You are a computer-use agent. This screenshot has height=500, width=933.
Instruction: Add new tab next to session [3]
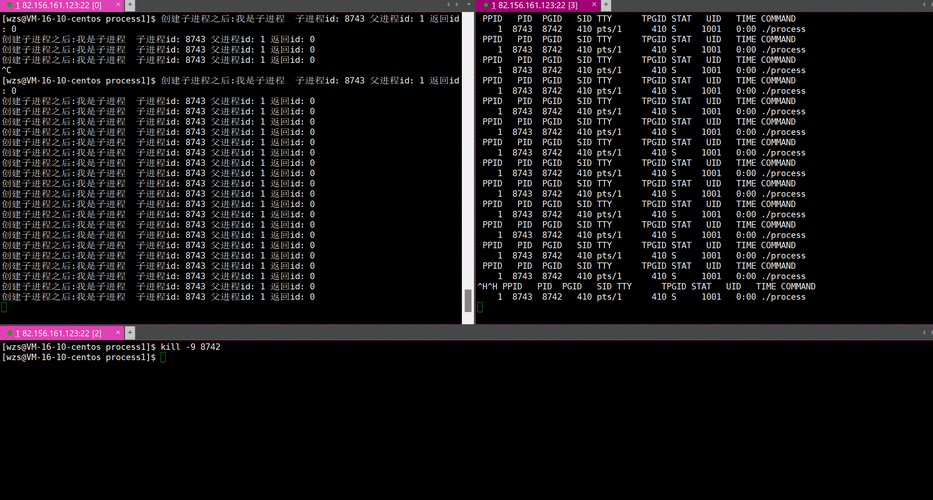coord(606,6)
